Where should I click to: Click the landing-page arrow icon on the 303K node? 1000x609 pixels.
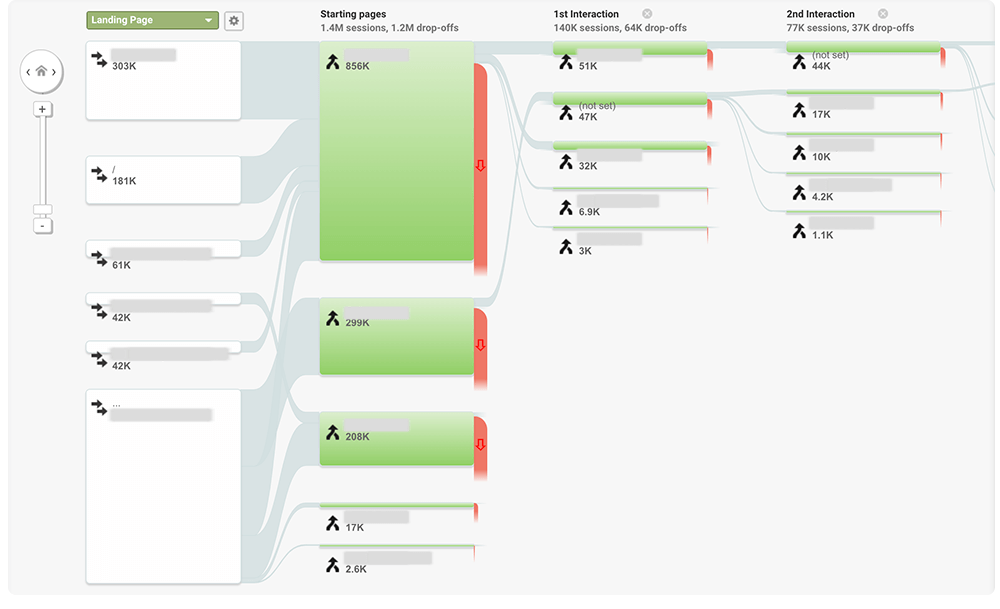pyautogui.click(x=98, y=60)
